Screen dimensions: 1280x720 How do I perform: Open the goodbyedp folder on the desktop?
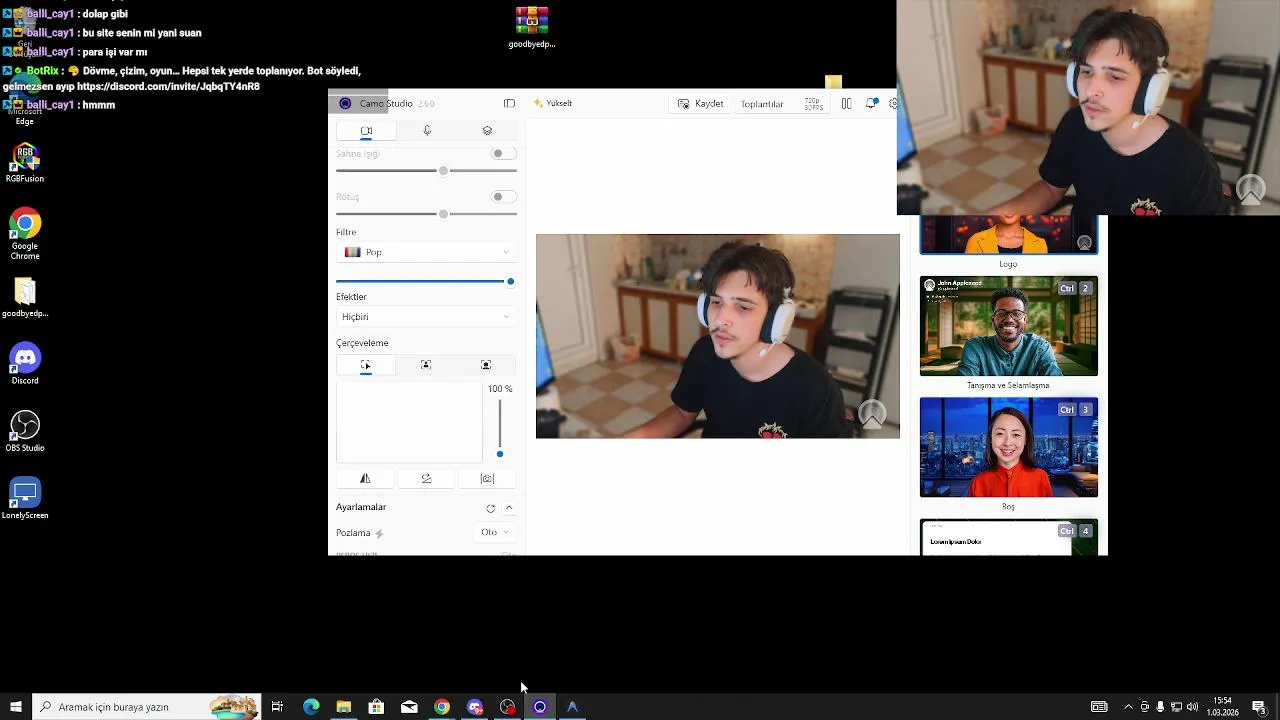click(x=25, y=297)
